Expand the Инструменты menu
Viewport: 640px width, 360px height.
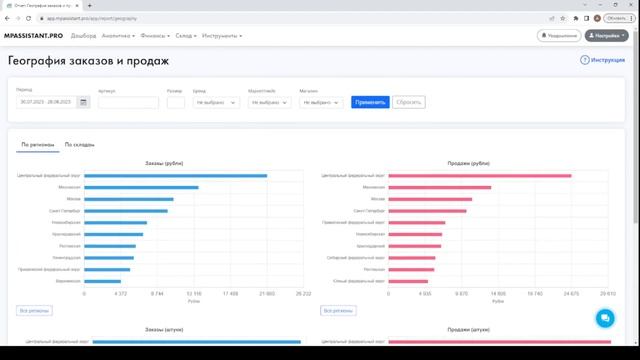pyautogui.click(x=222, y=36)
